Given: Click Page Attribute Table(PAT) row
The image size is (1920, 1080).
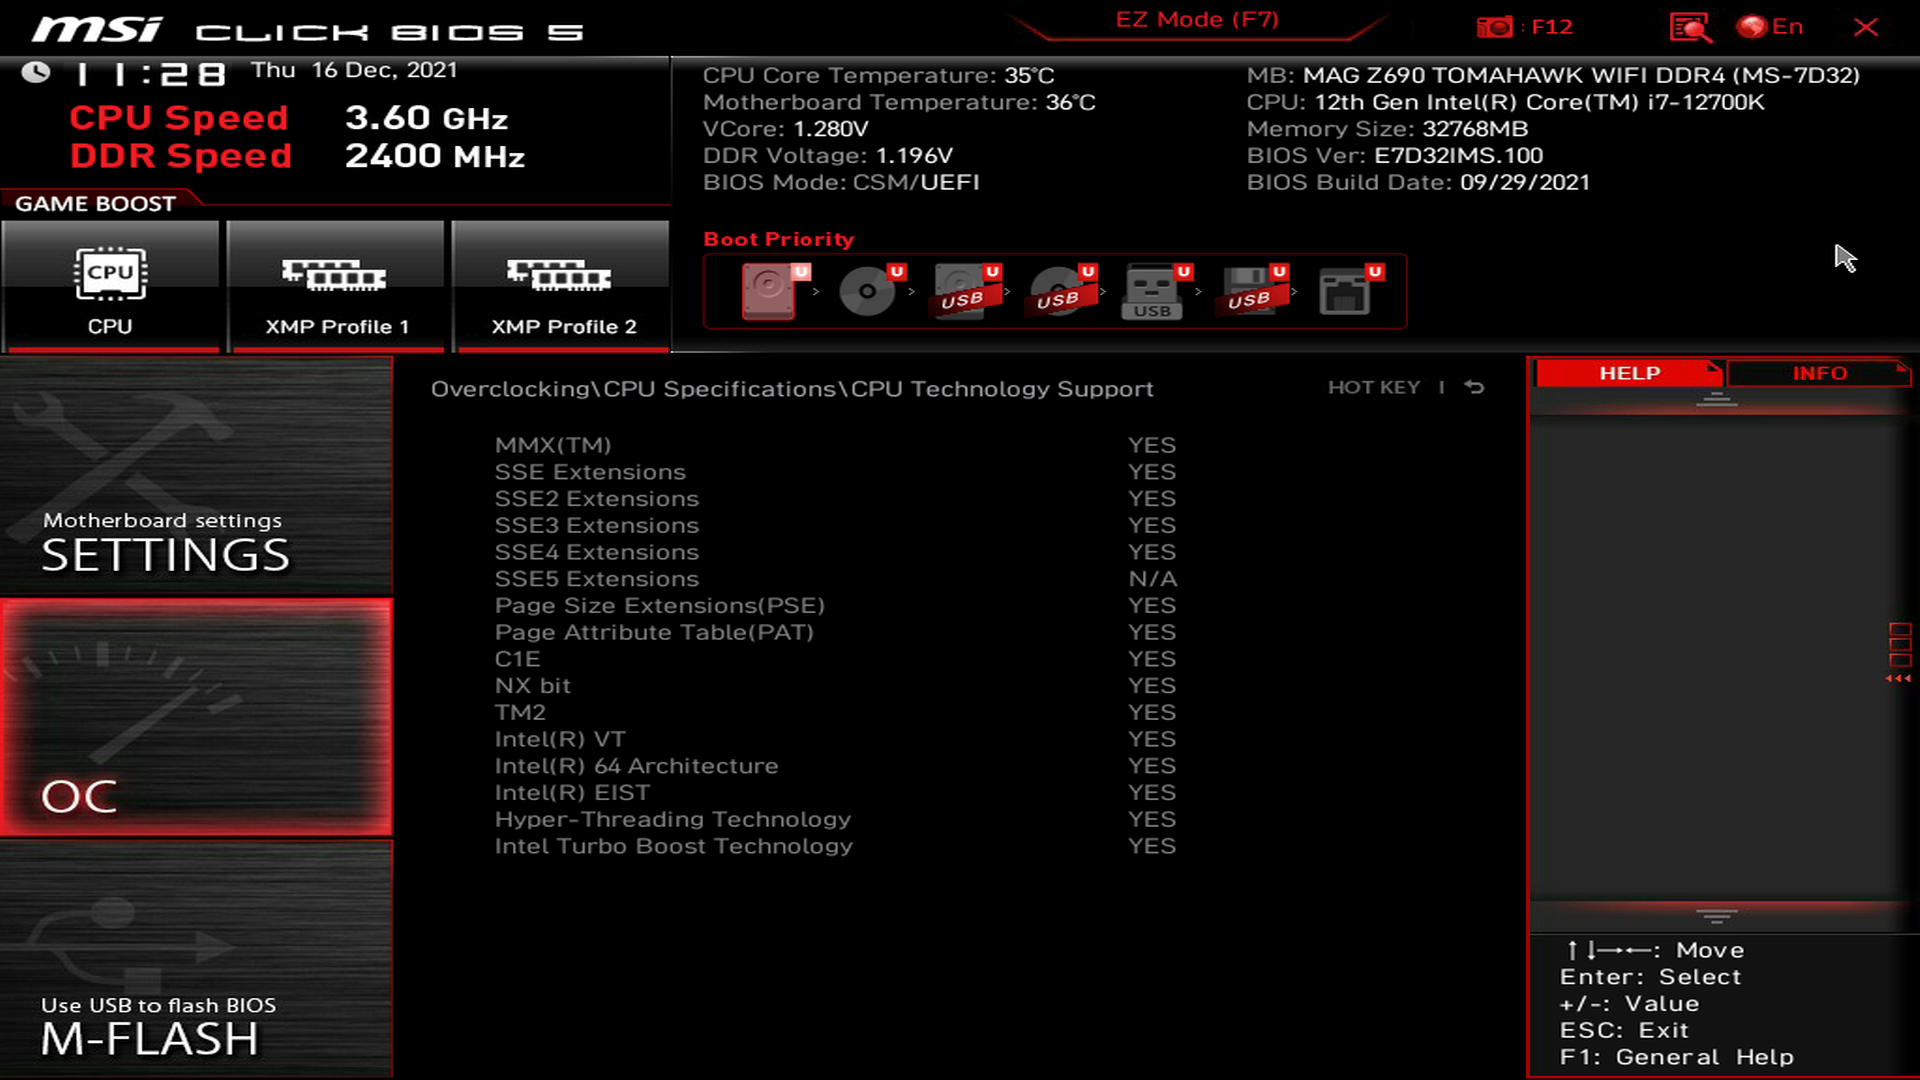Looking at the screenshot, I should click(835, 632).
